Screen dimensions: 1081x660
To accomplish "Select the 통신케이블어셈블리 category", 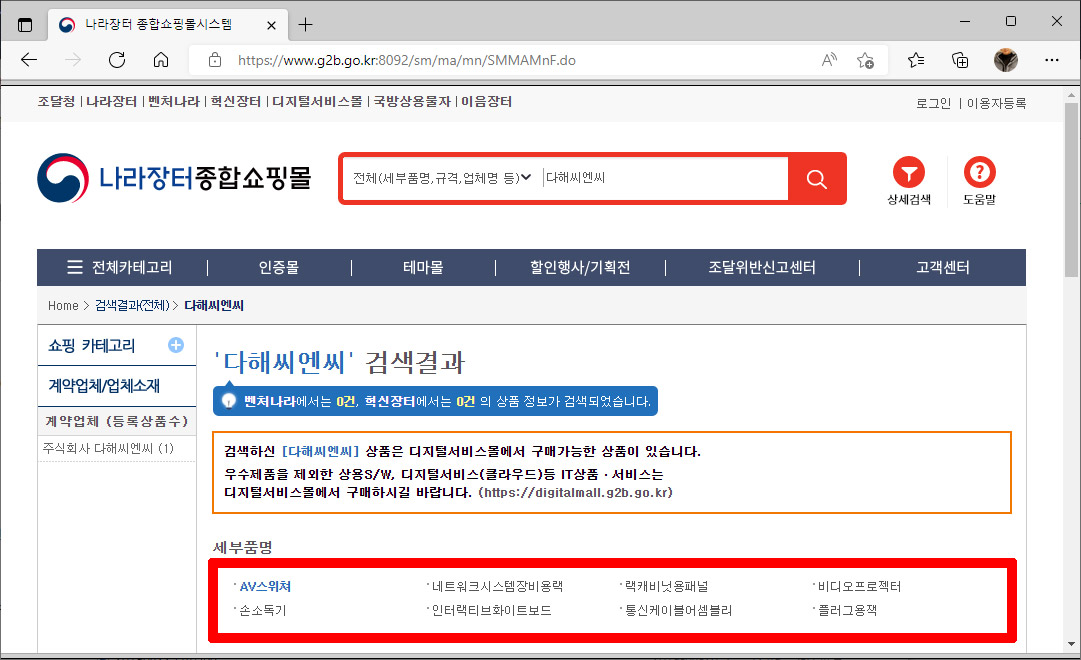I will point(678,610).
